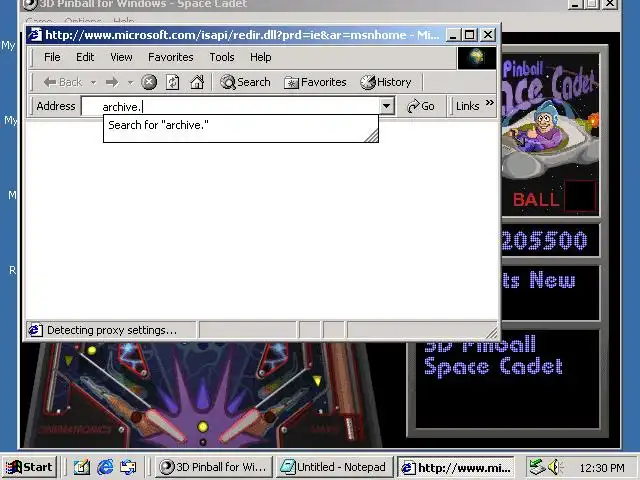Grab the Internet Explorer window resize grip
The height and width of the screenshot is (480, 640).
[493, 333]
